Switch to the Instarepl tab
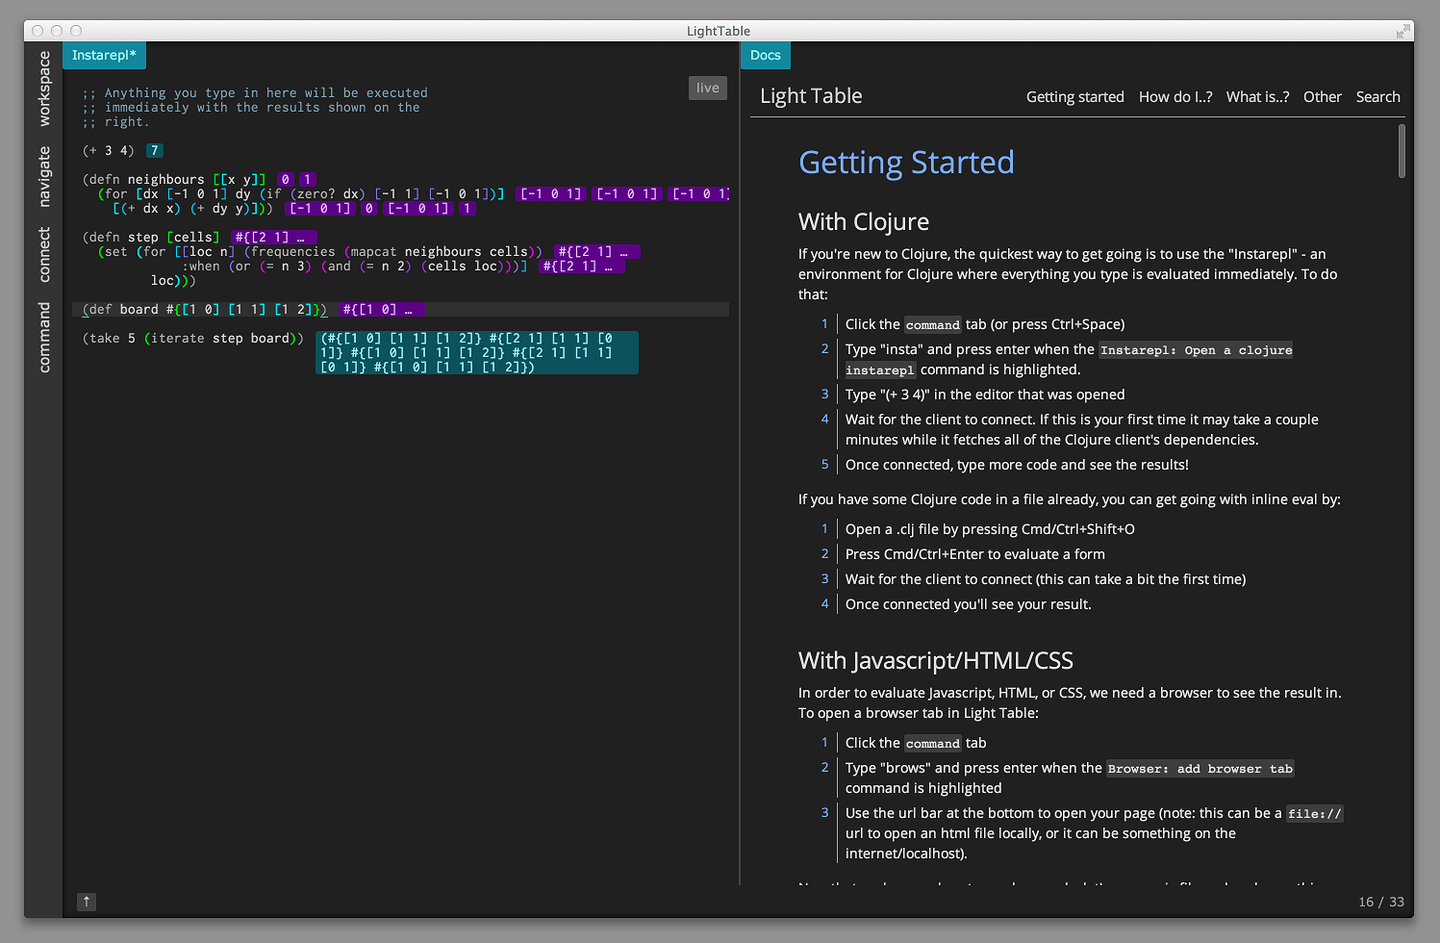Image resolution: width=1440 pixels, height=943 pixels. pos(104,55)
